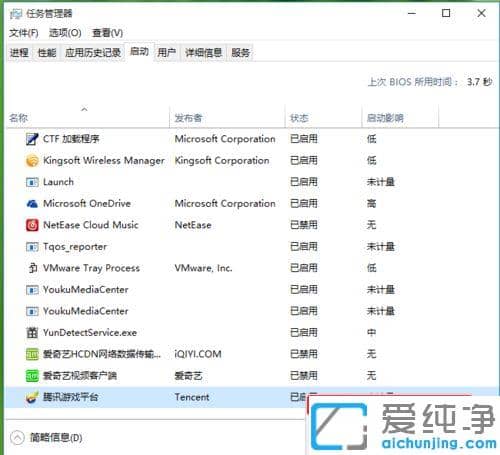Click the CTF 加载程序 row icon
Image resolution: width=500 pixels, height=455 pixels.
(x=32, y=139)
